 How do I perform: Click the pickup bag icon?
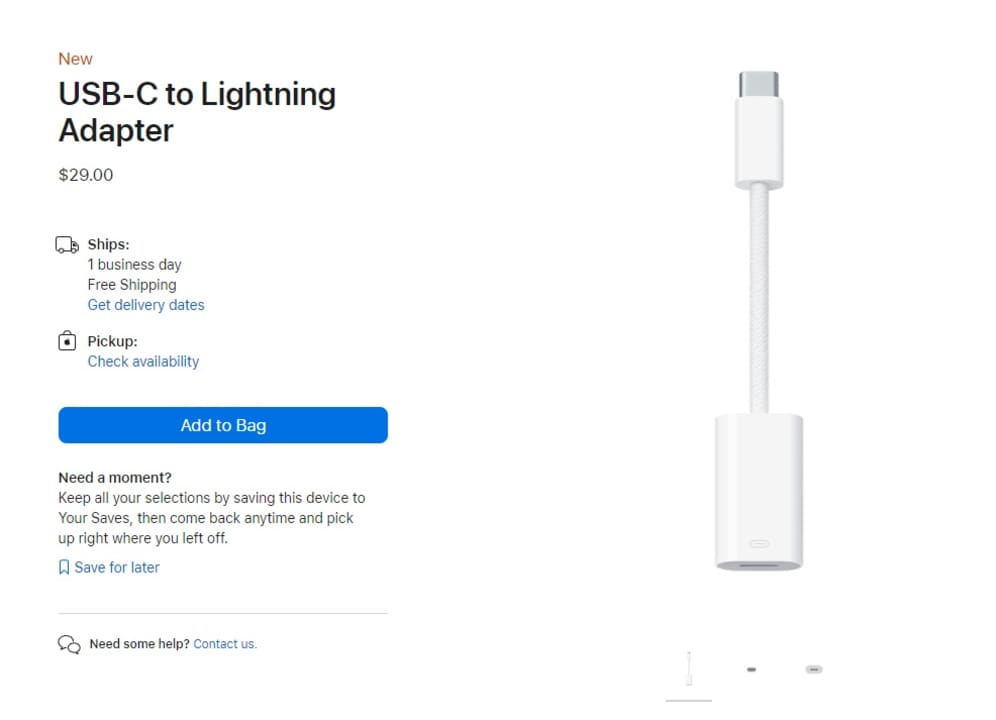(67, 342)
